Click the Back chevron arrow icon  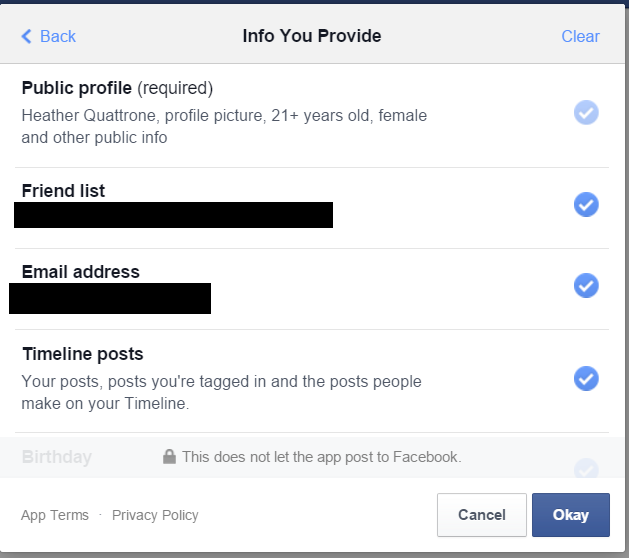click(26, 36)
